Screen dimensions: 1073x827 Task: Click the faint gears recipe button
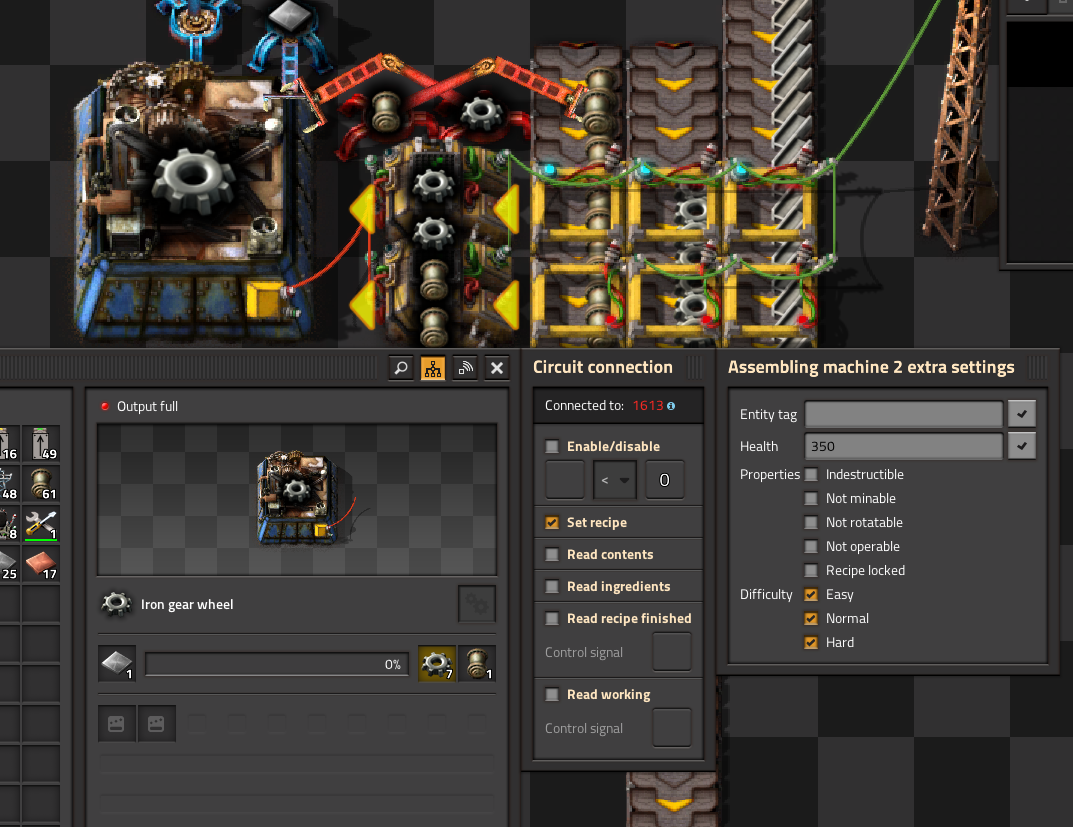[x=477, y=604]
